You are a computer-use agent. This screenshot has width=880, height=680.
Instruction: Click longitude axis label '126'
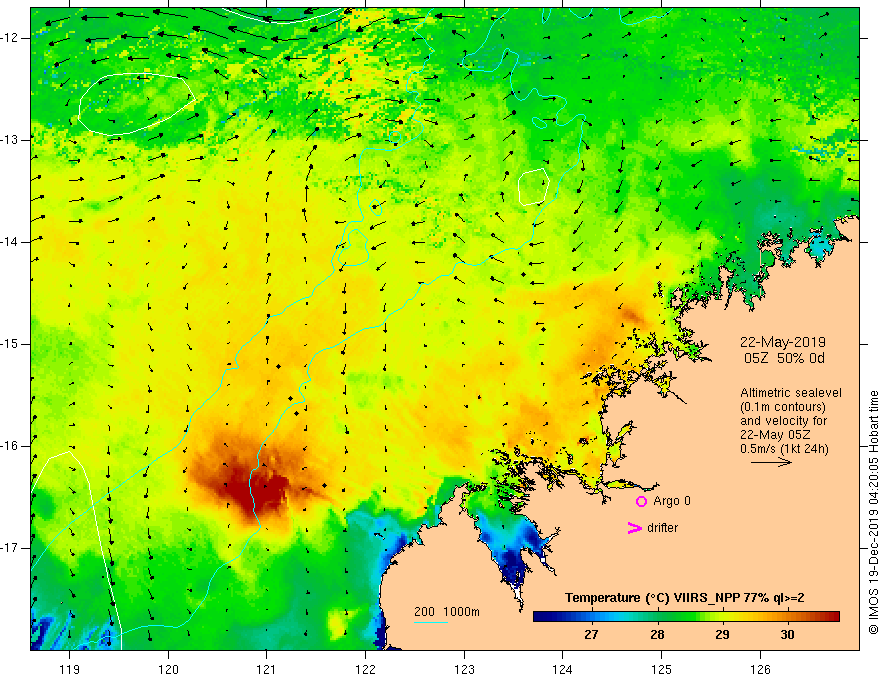pos(760,669)
